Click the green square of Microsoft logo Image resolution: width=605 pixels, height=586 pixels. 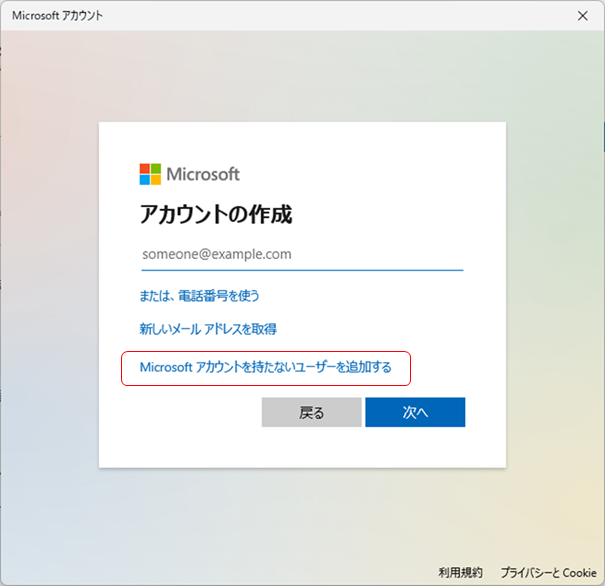(155, 168)
